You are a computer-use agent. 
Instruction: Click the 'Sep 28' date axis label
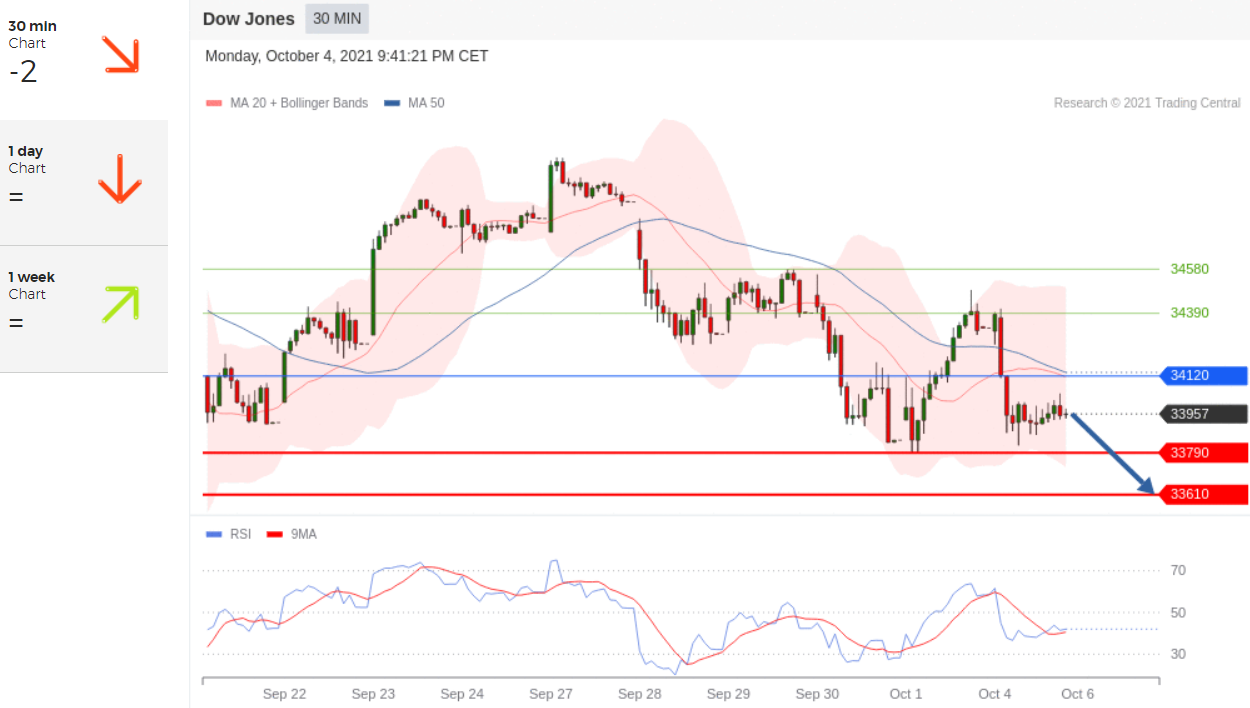[639, 694]
